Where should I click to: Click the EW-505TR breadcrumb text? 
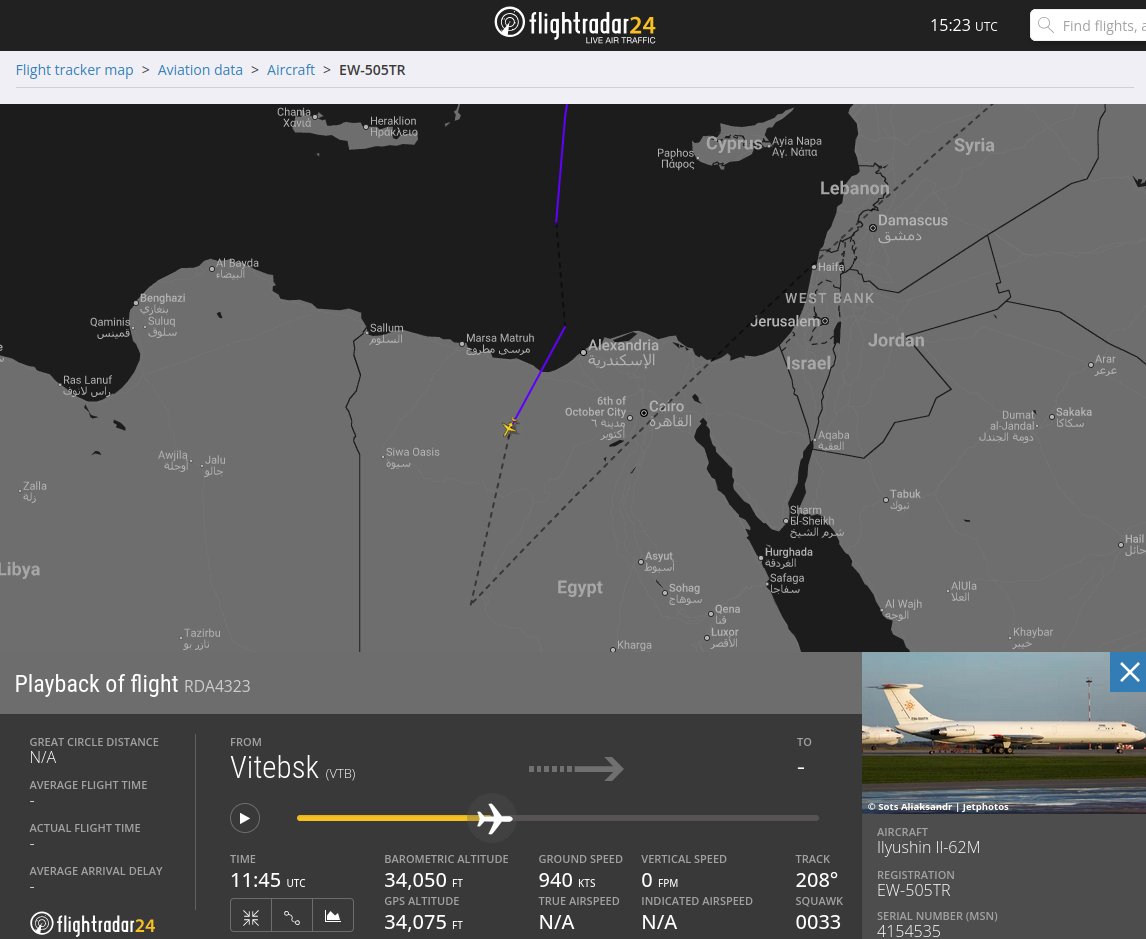[x=372, y=70]
